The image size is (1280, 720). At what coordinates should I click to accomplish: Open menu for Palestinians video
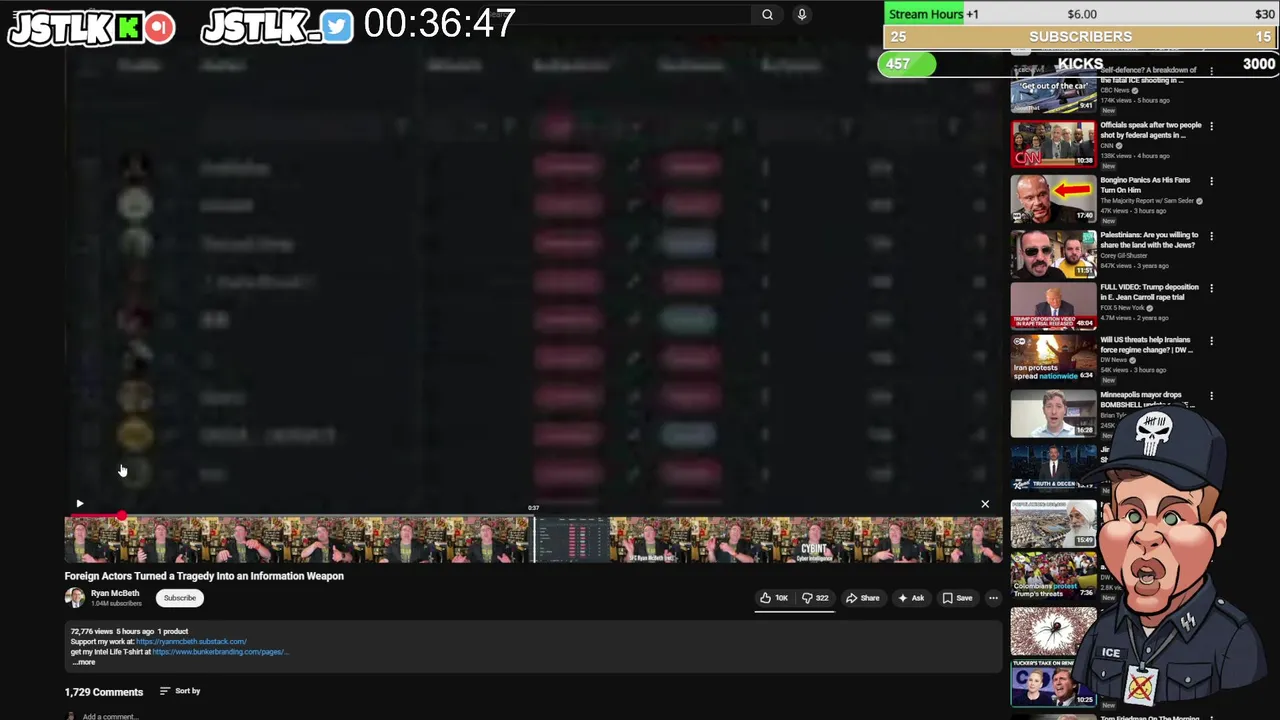[x=1211, y=236]
